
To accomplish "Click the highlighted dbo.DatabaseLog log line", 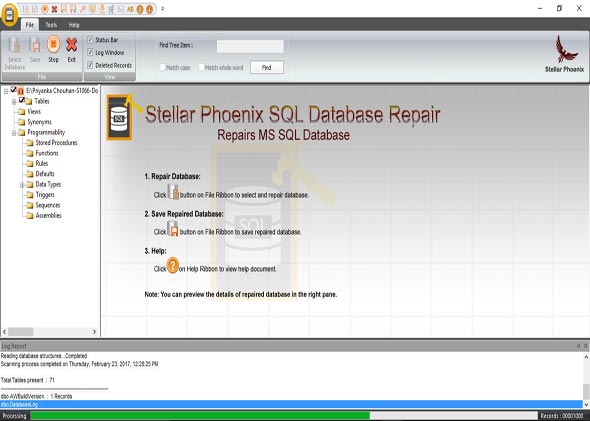I will [x=292, y=404].
